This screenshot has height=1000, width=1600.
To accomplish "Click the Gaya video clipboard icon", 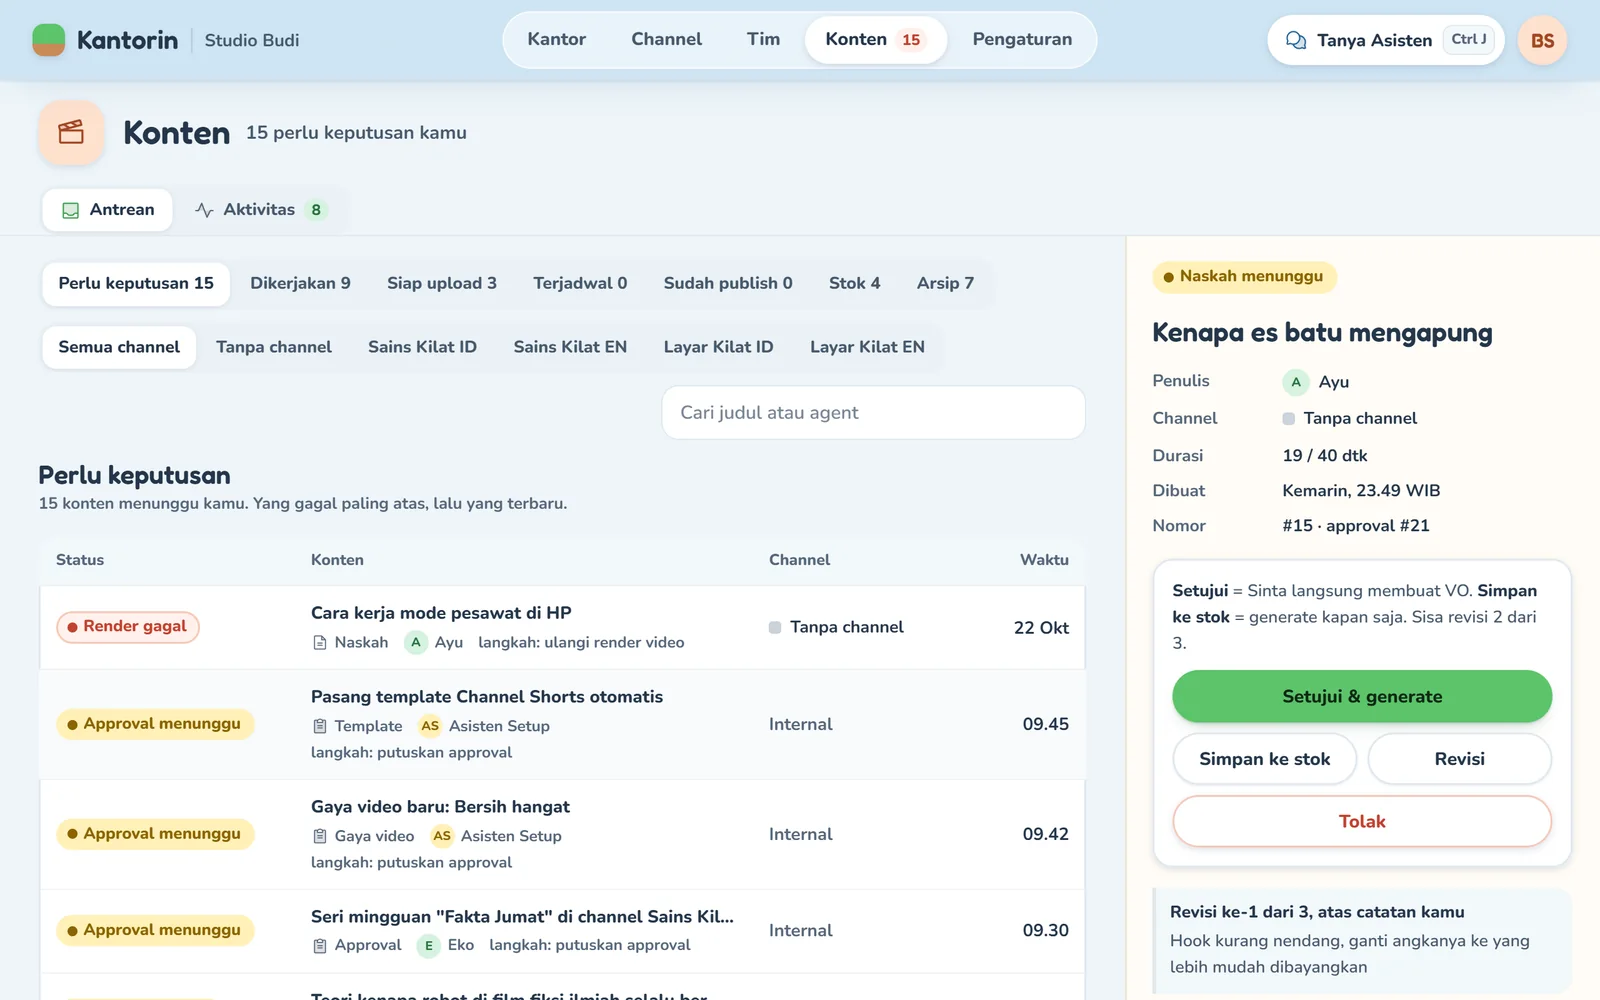I will click(320, 836).
